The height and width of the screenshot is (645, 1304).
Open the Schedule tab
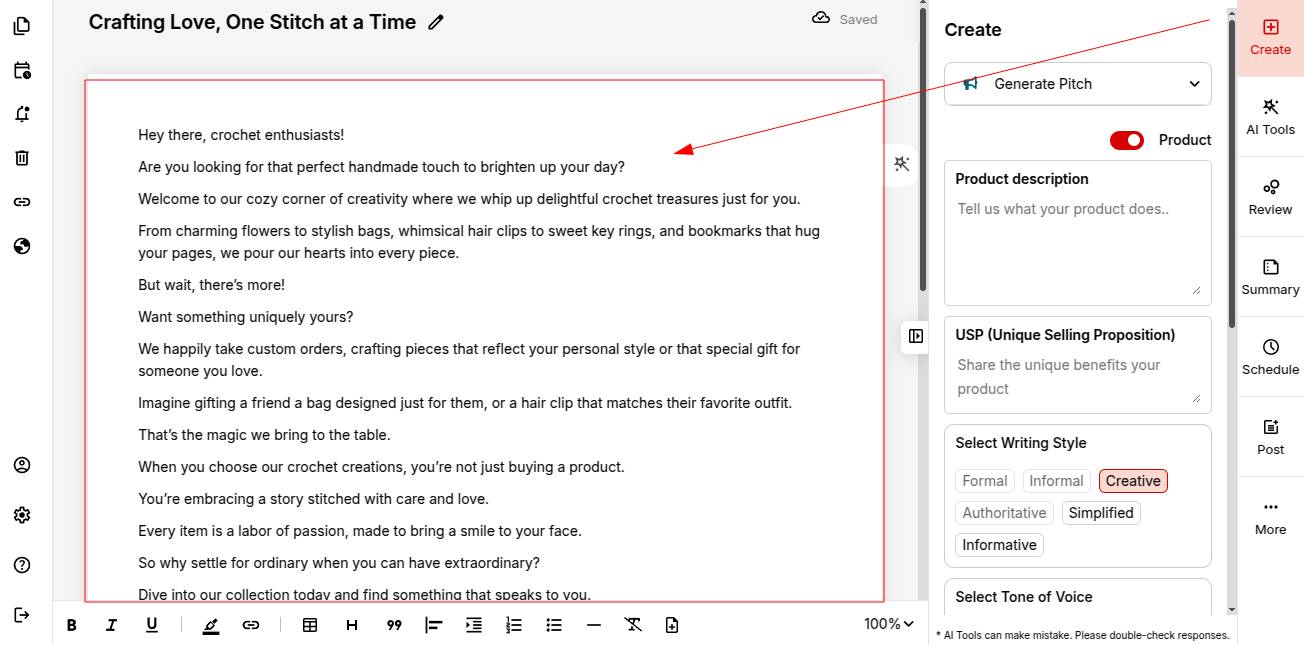pyautogui.click(x=1270, y=357)
